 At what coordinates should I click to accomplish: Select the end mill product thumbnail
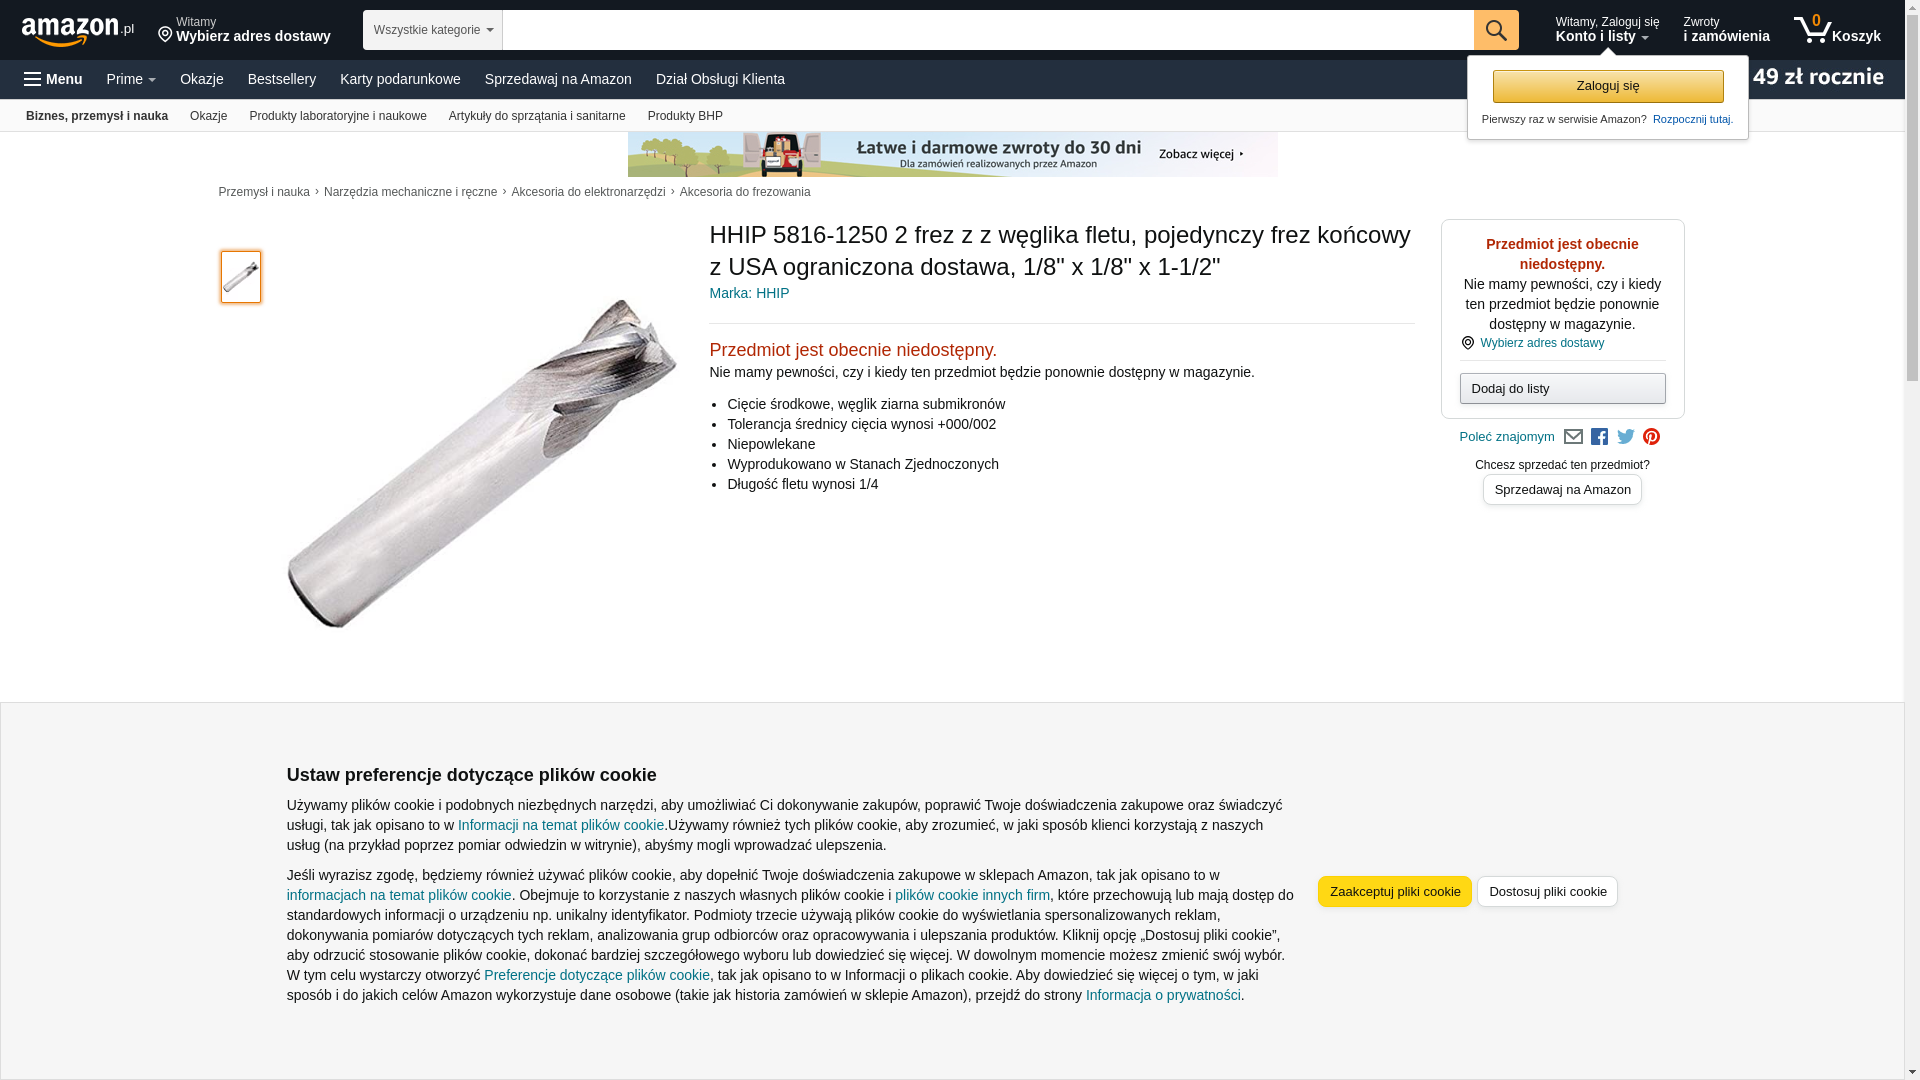241,277
